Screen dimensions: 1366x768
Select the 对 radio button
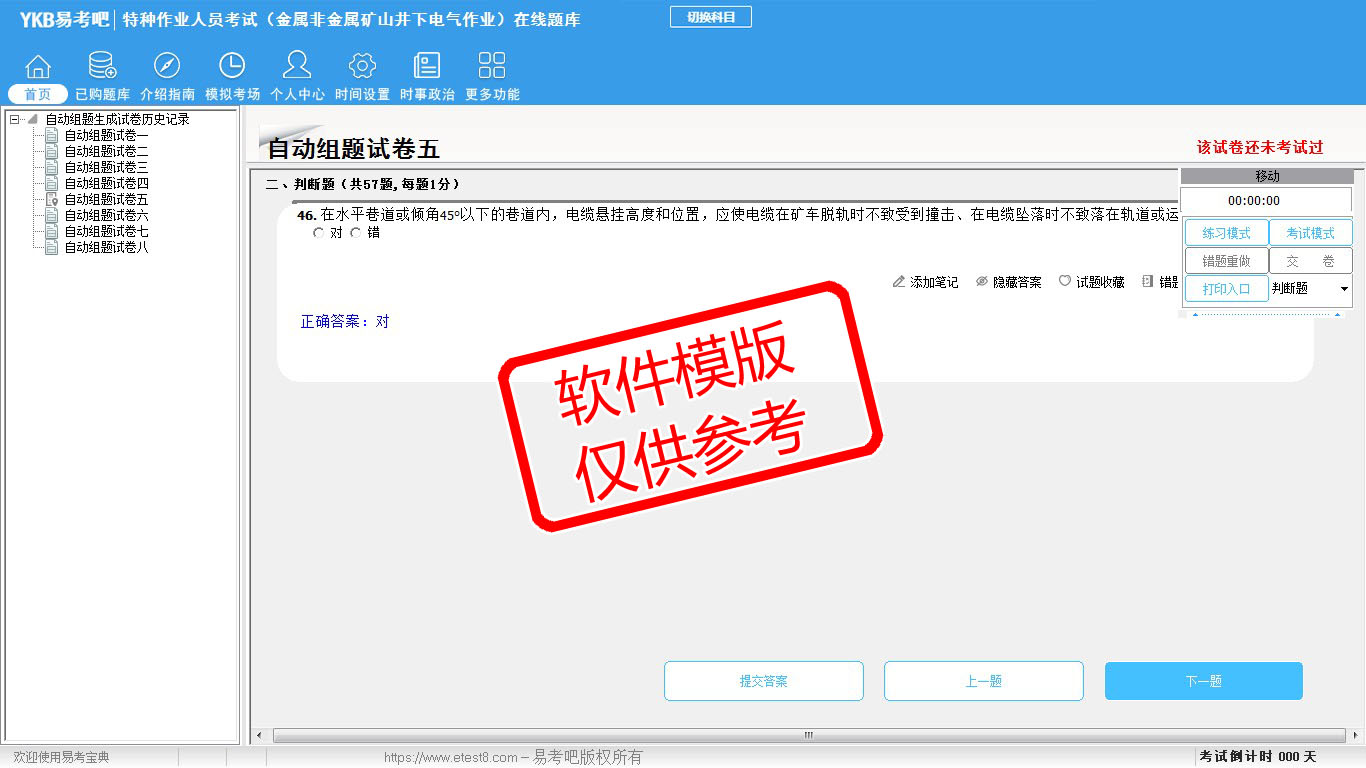pos(319,233)
